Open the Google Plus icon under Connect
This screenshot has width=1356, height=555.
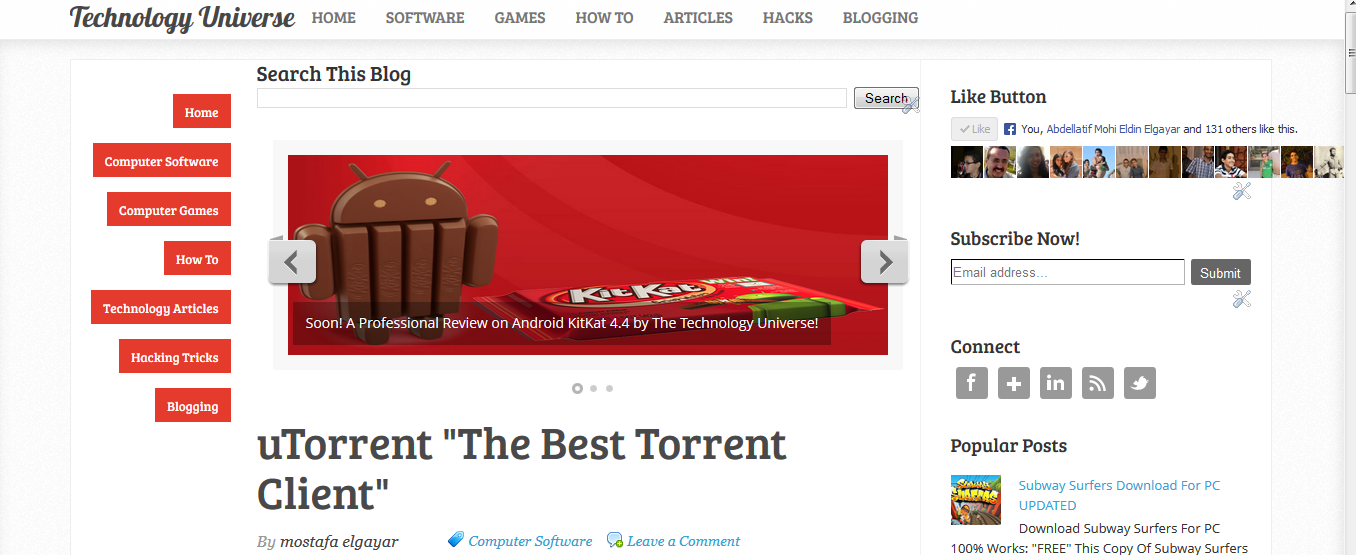pyautogui.click(x=1014, y=383)
